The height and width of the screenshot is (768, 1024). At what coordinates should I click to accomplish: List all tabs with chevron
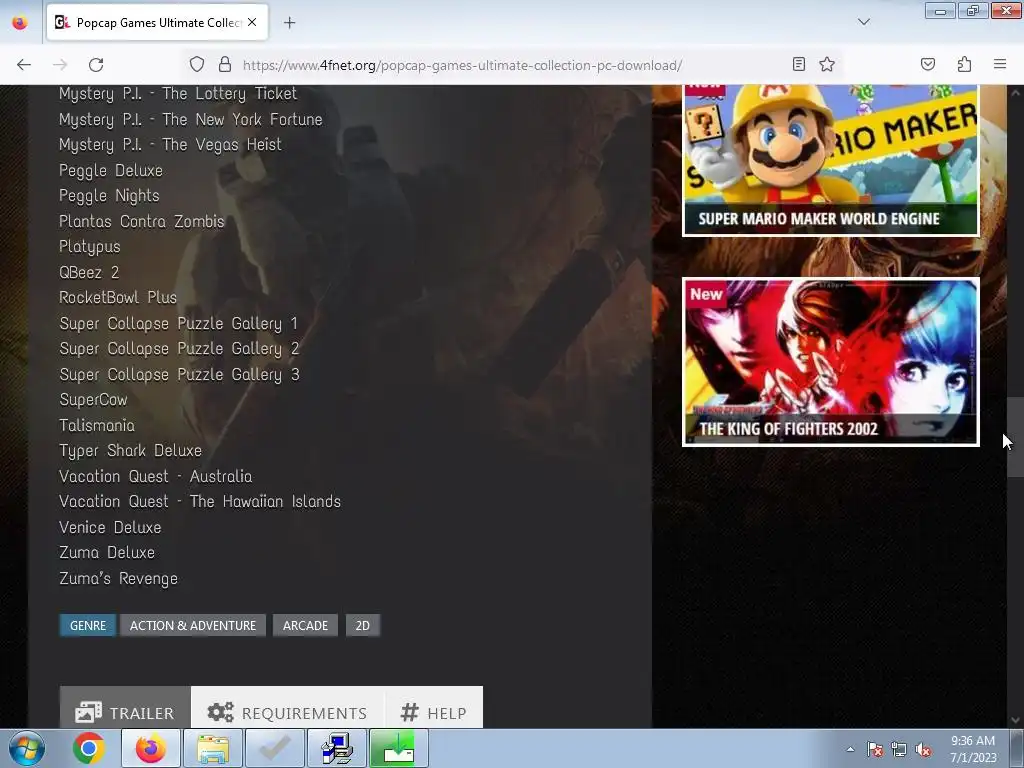coord(863,22)
